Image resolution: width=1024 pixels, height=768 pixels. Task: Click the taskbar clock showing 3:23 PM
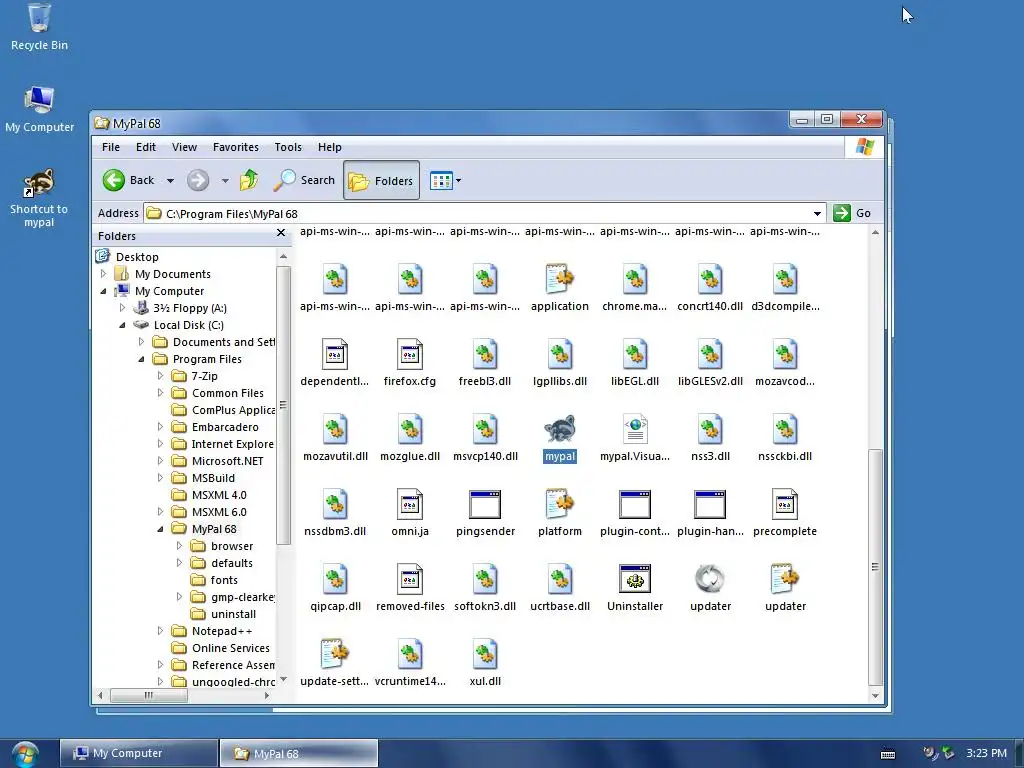pyautogui.click(x=986, y=753)
